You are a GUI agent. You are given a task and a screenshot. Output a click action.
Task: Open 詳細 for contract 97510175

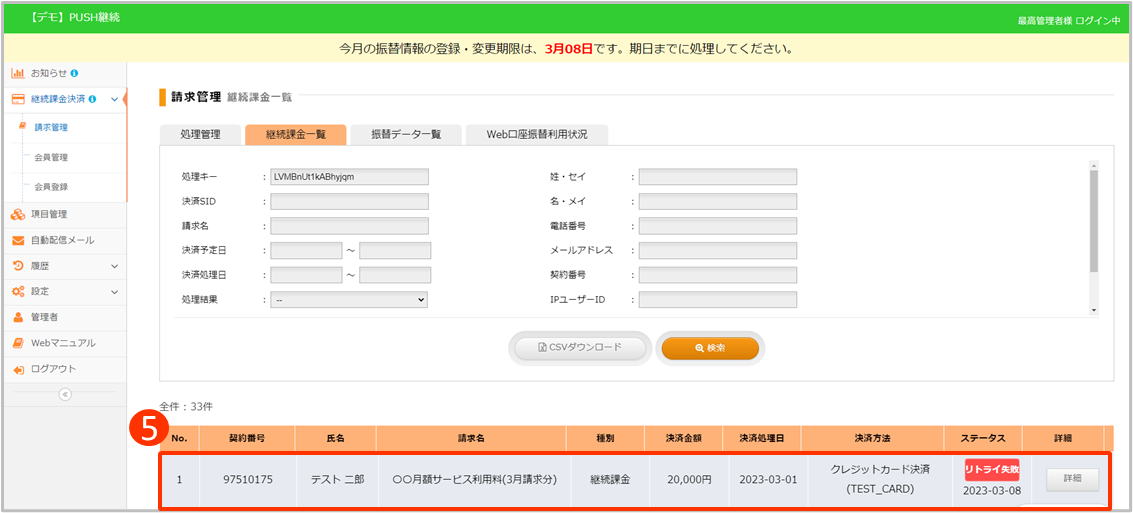coord(1072,480)
